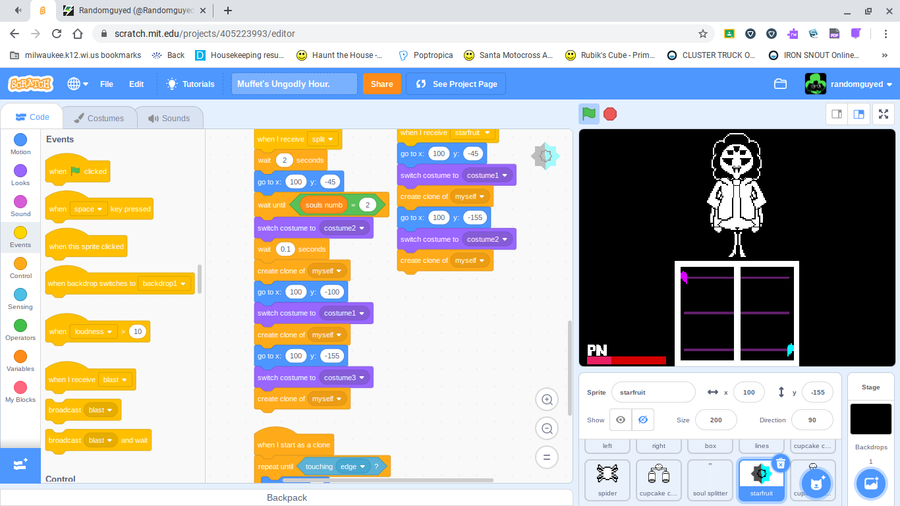Viewport: 900px width, 506px height.
Task: Select the Sound block category
Action: click(20, 206)
